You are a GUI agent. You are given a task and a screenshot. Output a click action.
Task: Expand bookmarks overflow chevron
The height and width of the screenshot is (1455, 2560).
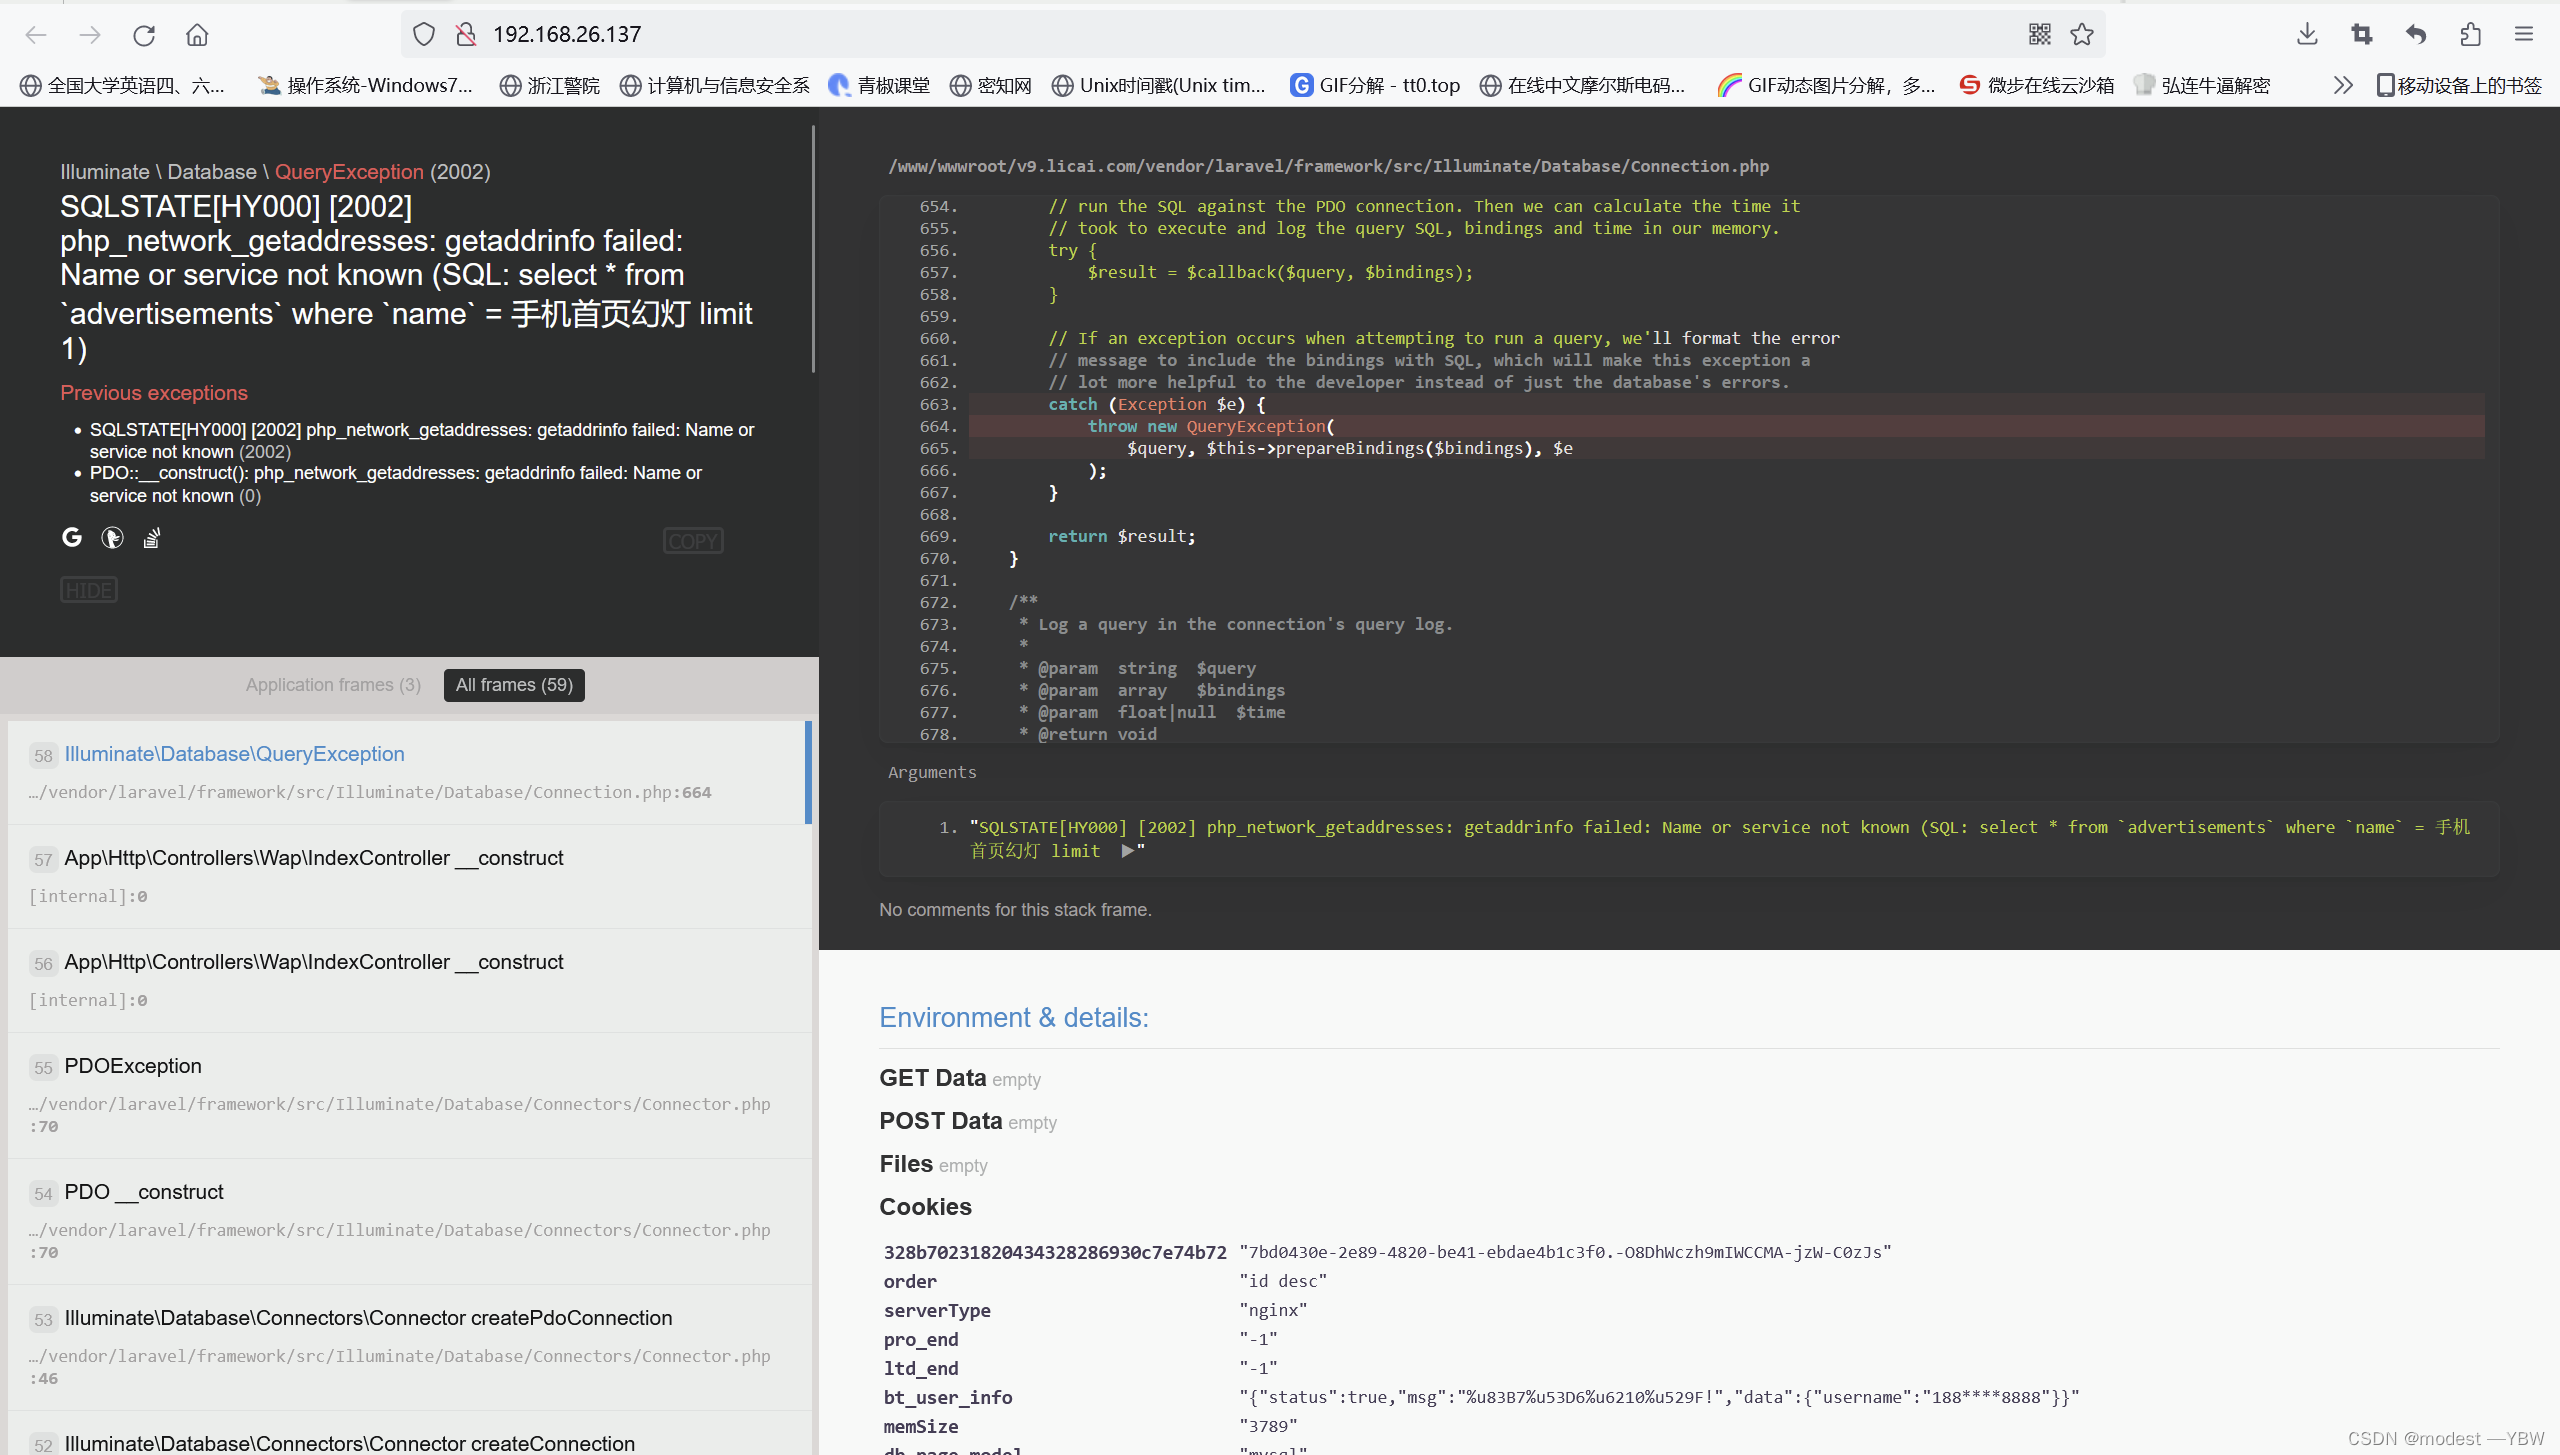(x=2343, y=86)
